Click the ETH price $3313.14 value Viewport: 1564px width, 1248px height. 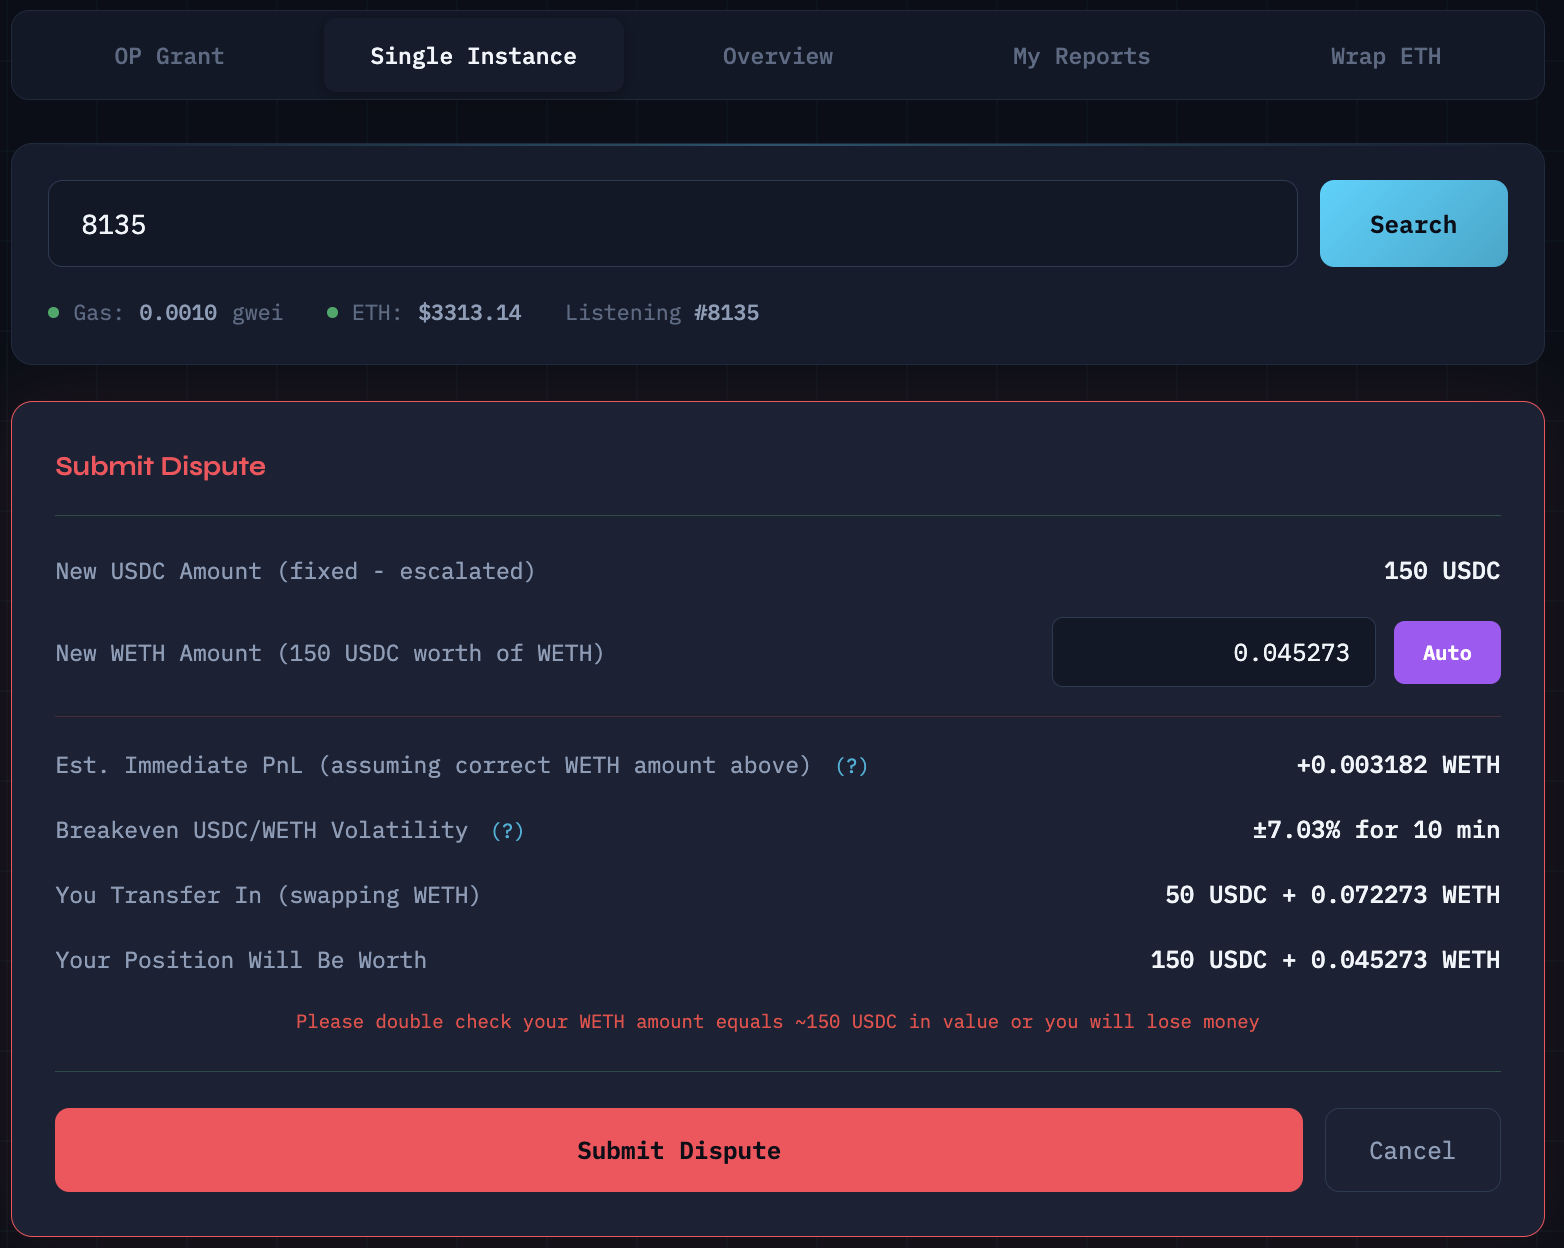(469, 313)
